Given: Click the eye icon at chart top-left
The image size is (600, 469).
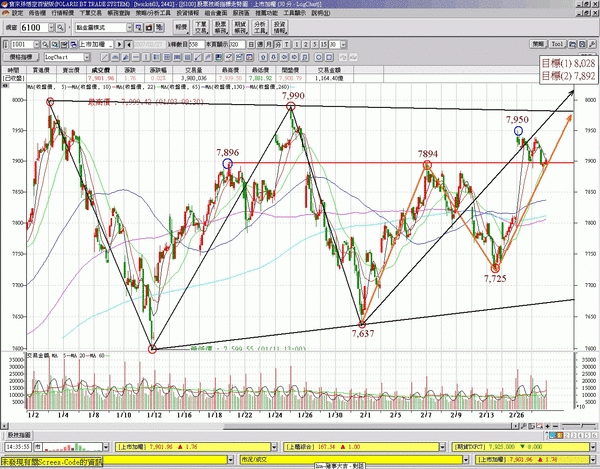Looking at the screenshot, I should pyautogui.click(x=5, y=86).
